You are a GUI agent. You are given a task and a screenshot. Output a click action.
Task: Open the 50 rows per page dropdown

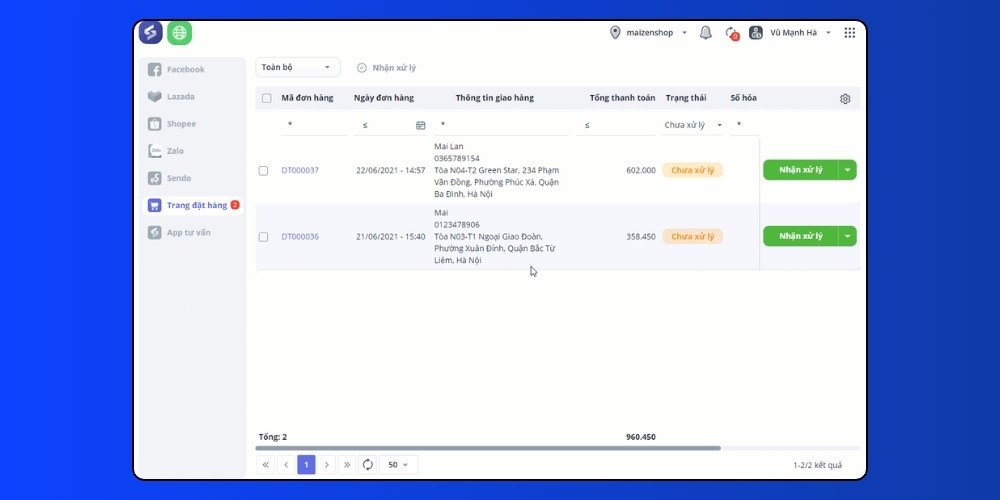[x=398, y=465]
